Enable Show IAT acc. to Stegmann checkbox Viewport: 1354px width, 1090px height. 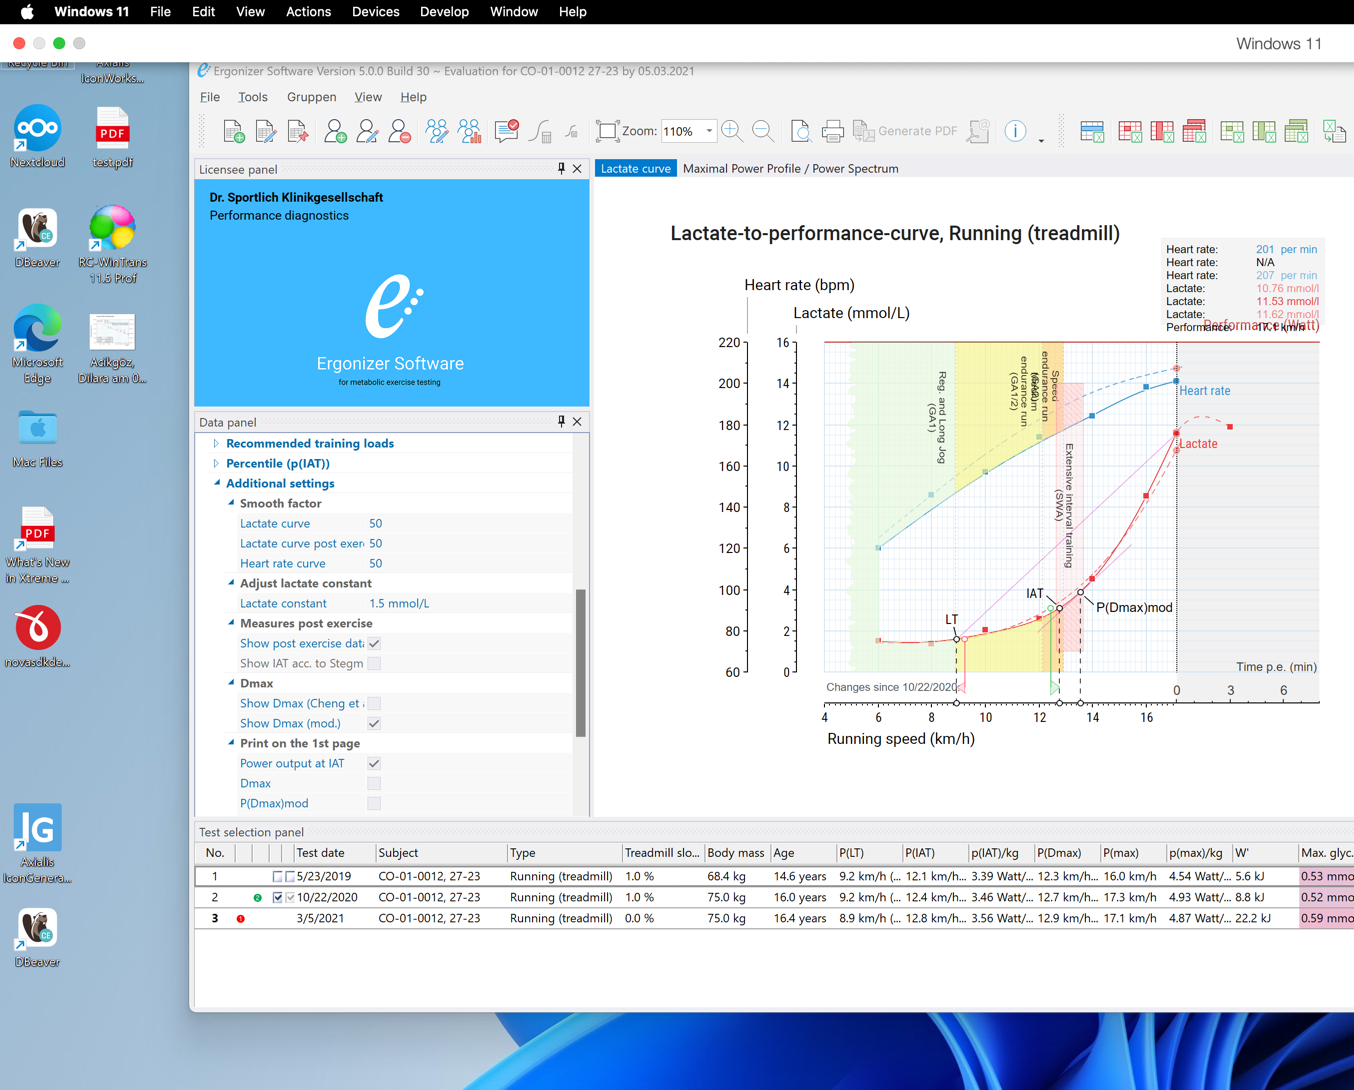click(374, 663)
